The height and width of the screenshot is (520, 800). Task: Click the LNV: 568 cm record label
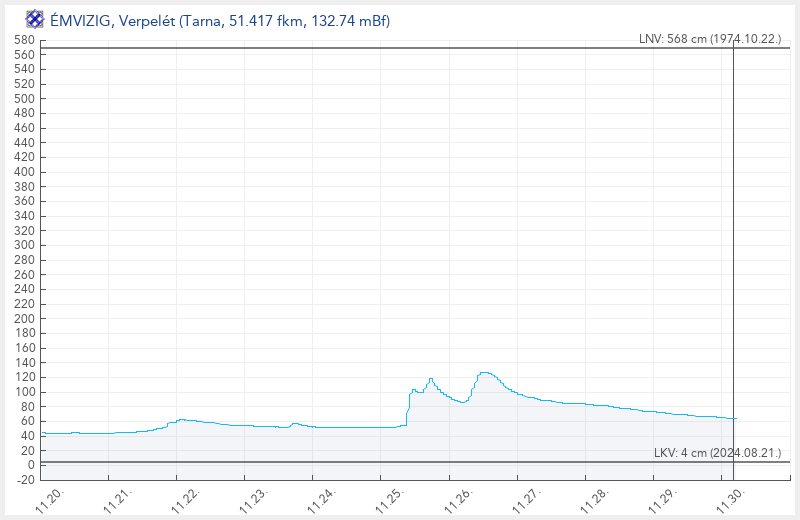point(709,39)
